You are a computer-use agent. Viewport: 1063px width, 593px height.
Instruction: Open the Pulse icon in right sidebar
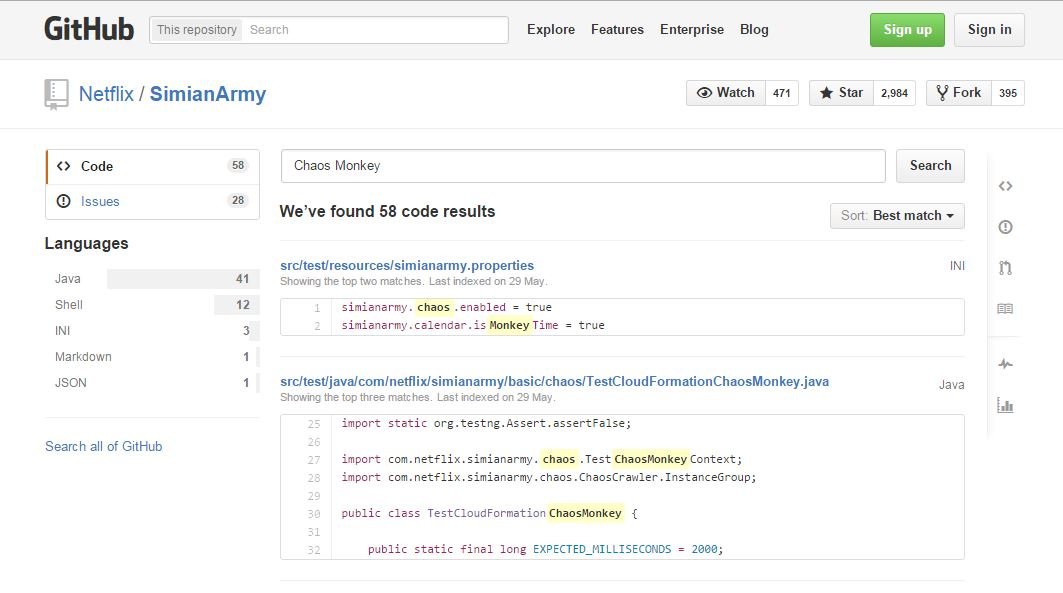(x=1005, y=364)
